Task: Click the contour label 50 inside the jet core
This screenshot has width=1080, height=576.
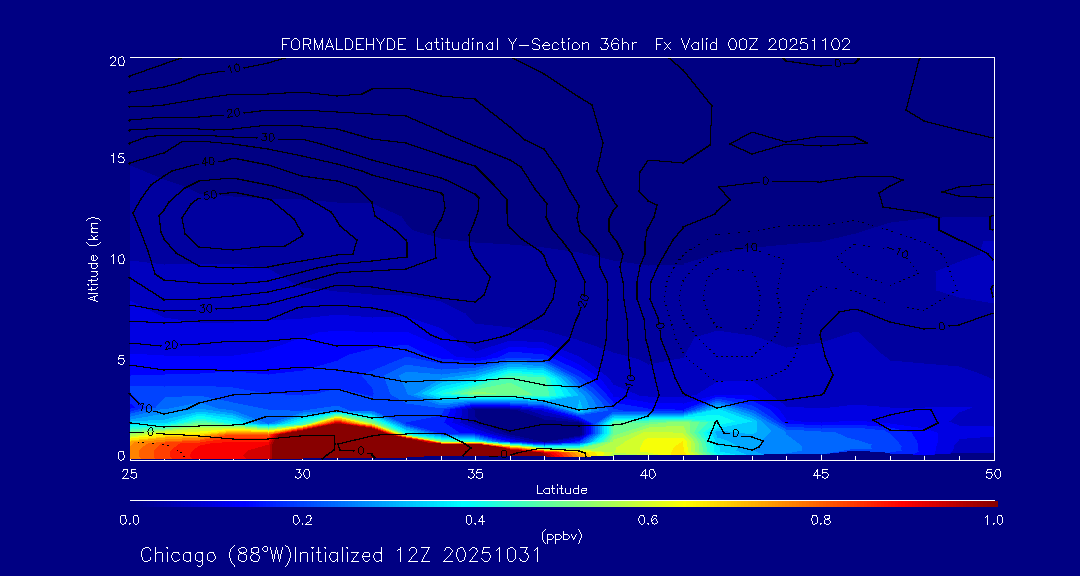Action: [x=210, y=195]
